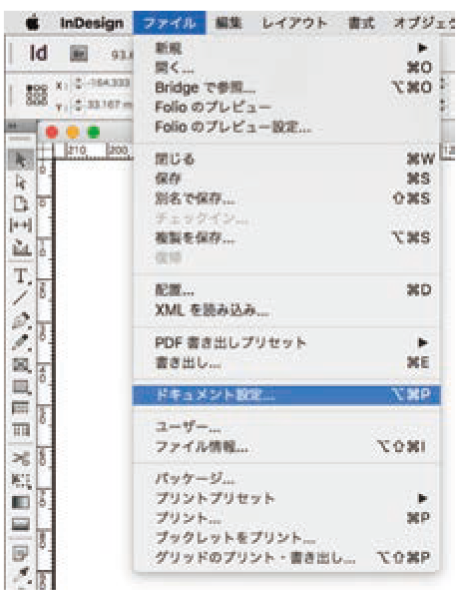Select the Rectangle Frame tool
This screenshot has width=460, height=595.
pyautogui.click(x=21, y=365)
